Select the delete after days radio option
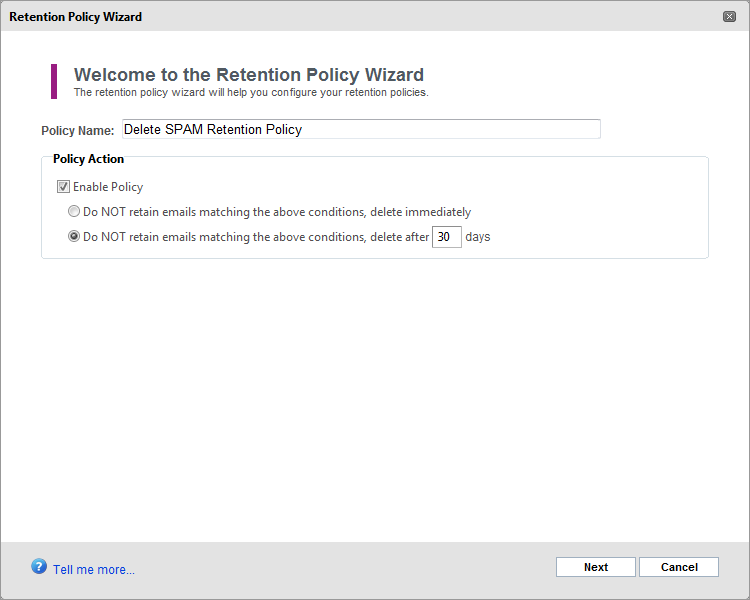 [x=74, y=236]
